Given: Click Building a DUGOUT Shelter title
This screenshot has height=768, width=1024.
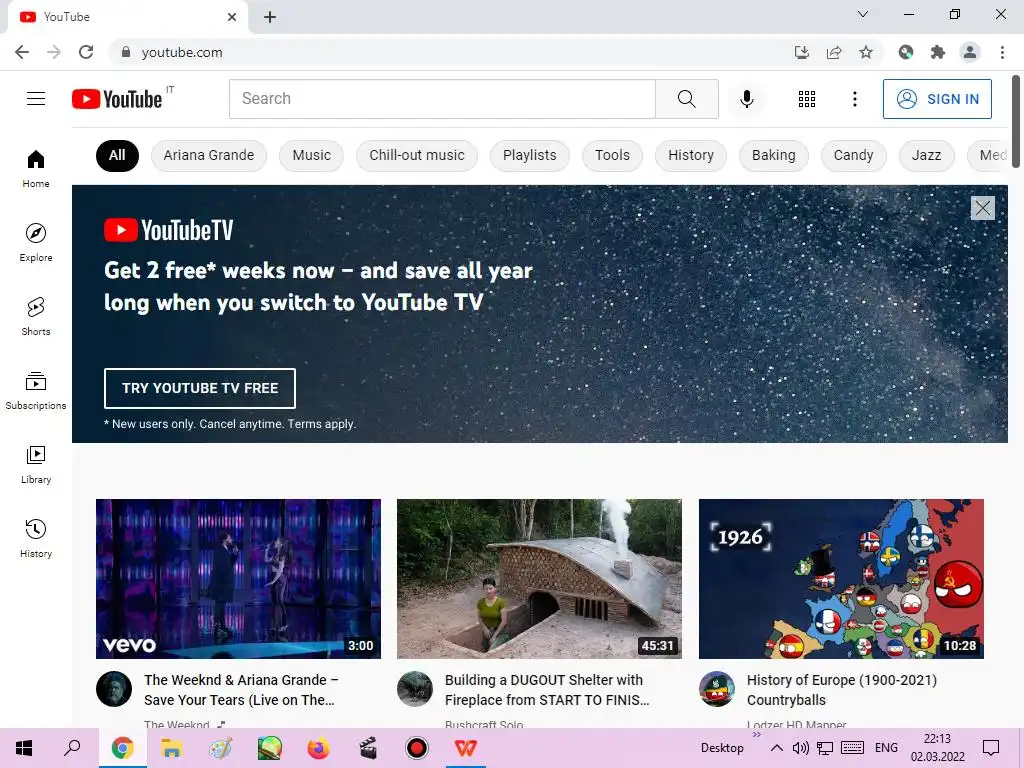Looking at the screenshot, I should pyautogui.click(x=547, y=690).
